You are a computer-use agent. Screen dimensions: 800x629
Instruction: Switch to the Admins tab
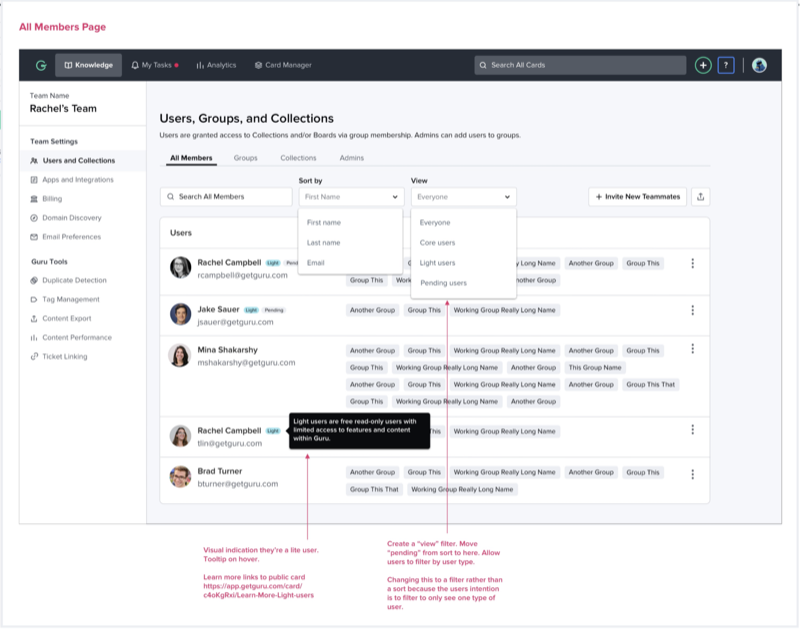tap(352, 158)
